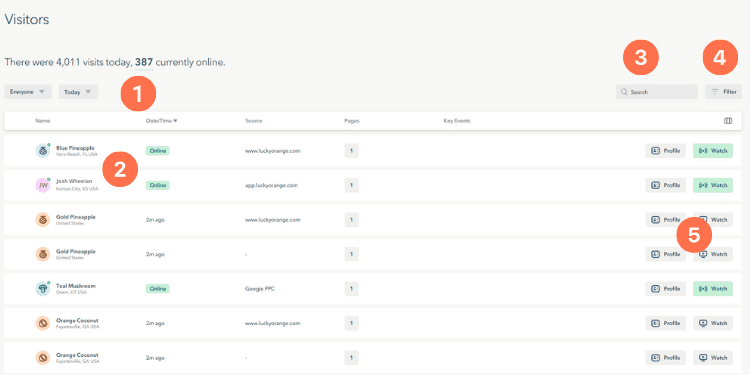
Task: Open the Today date range dropdown
Action: pos(78,92)
